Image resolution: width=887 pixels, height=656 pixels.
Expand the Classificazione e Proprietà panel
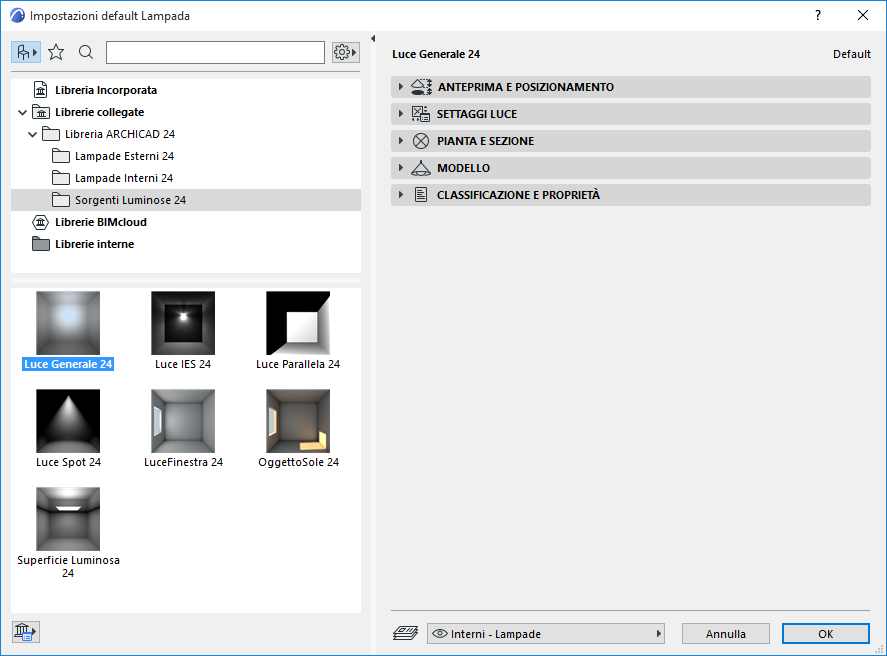(630, 195)
